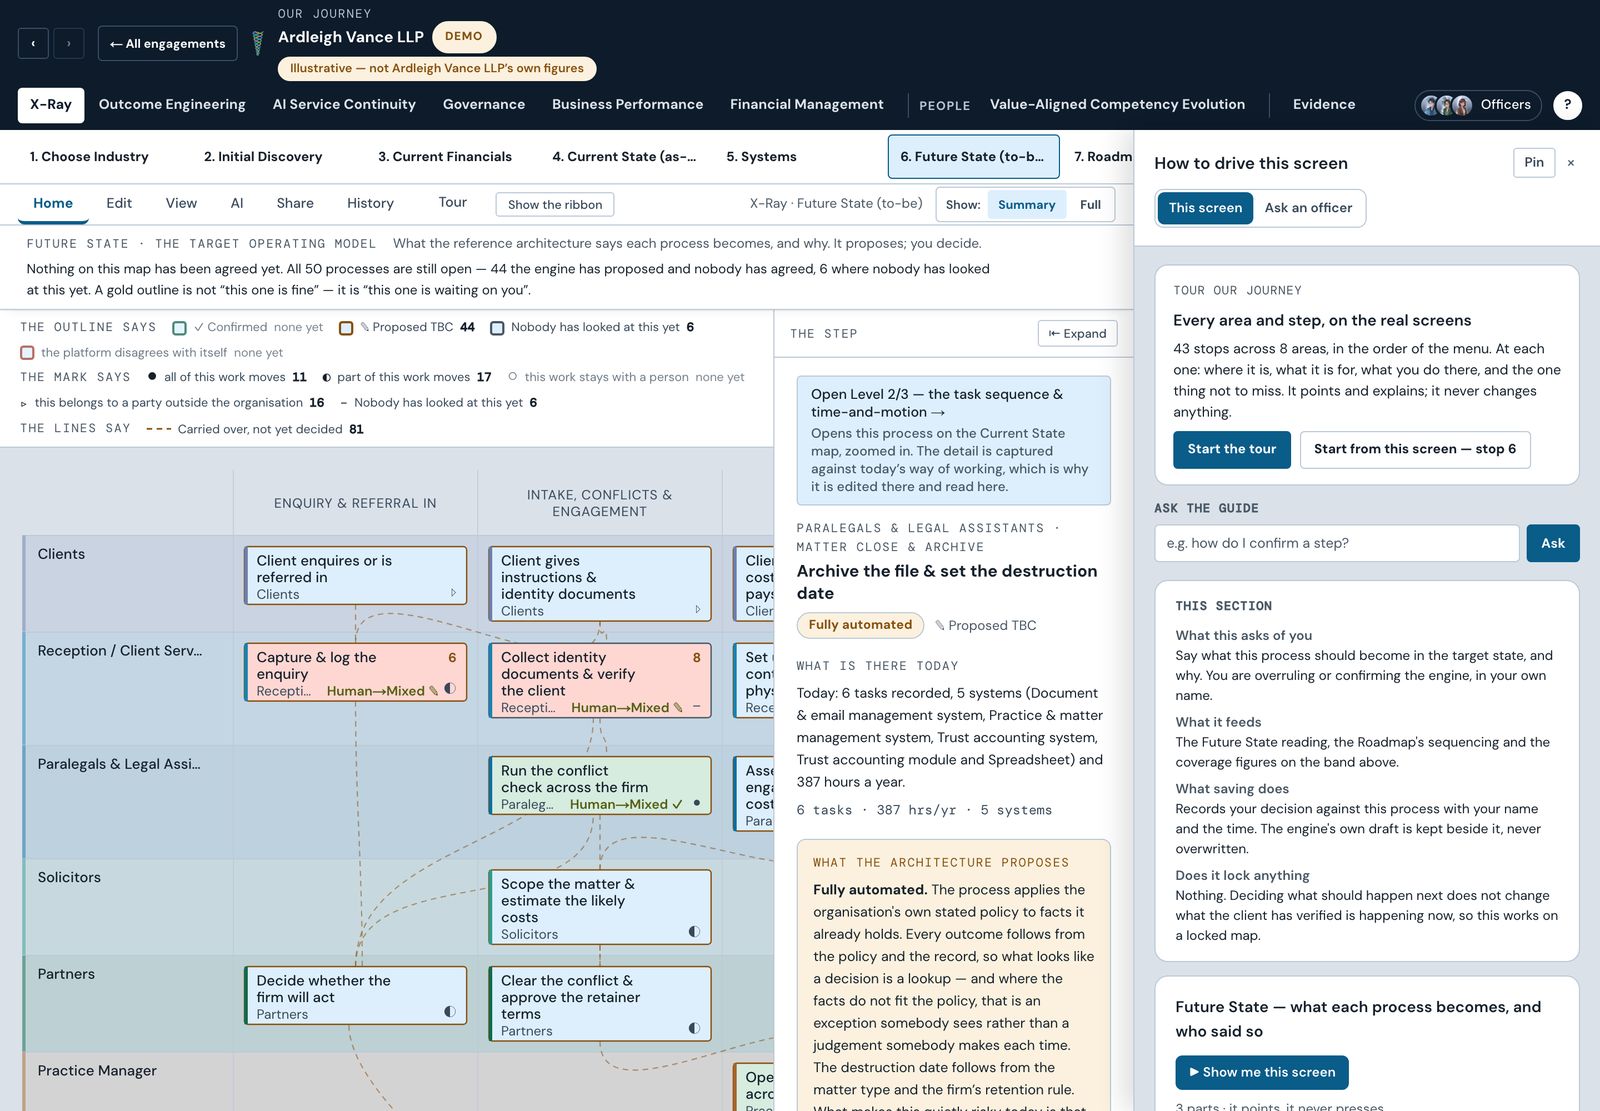Show the ribbon
1600x1111 pixels.
point(555,205)
